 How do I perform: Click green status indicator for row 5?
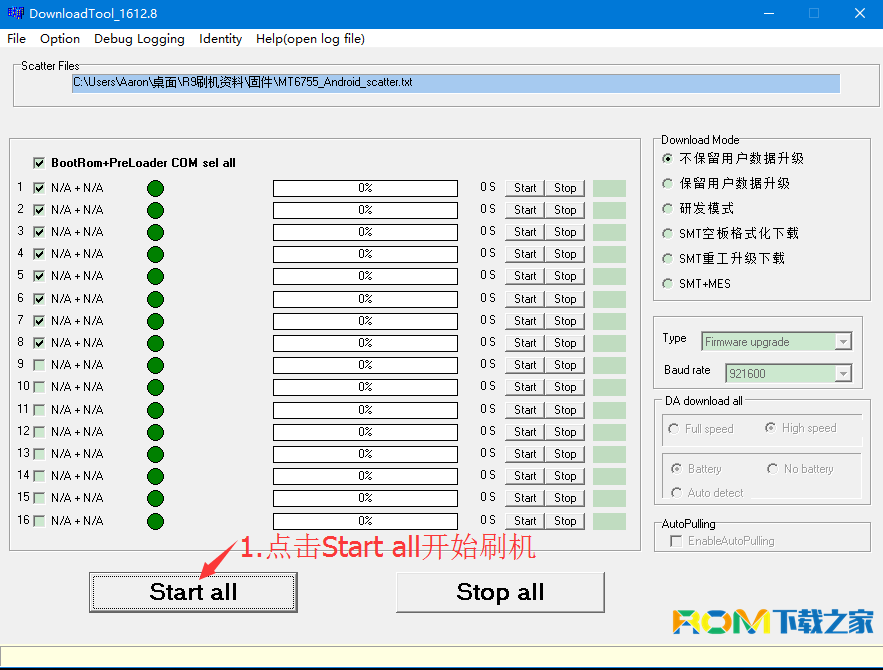pos(155,276)
